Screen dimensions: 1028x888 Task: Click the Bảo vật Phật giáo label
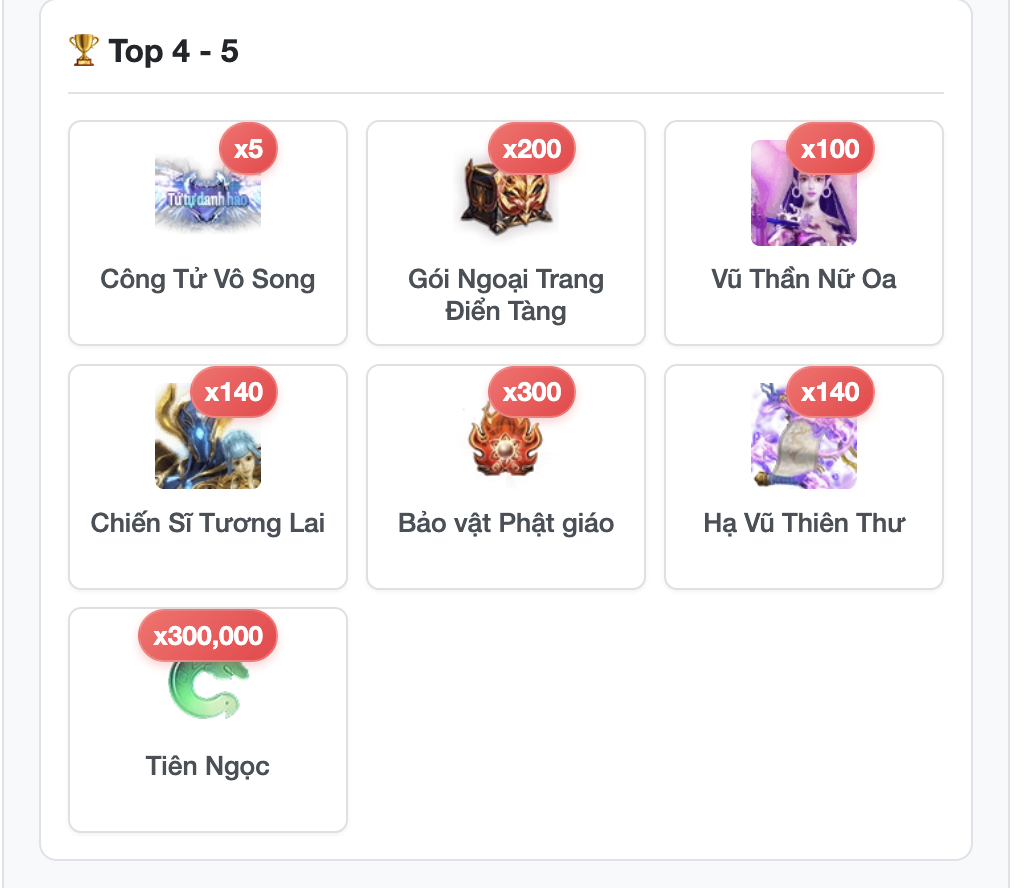505,523
